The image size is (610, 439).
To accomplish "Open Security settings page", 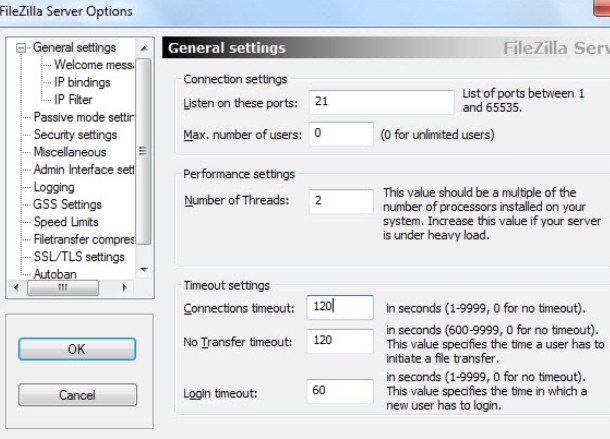I will tap(75, 135).
